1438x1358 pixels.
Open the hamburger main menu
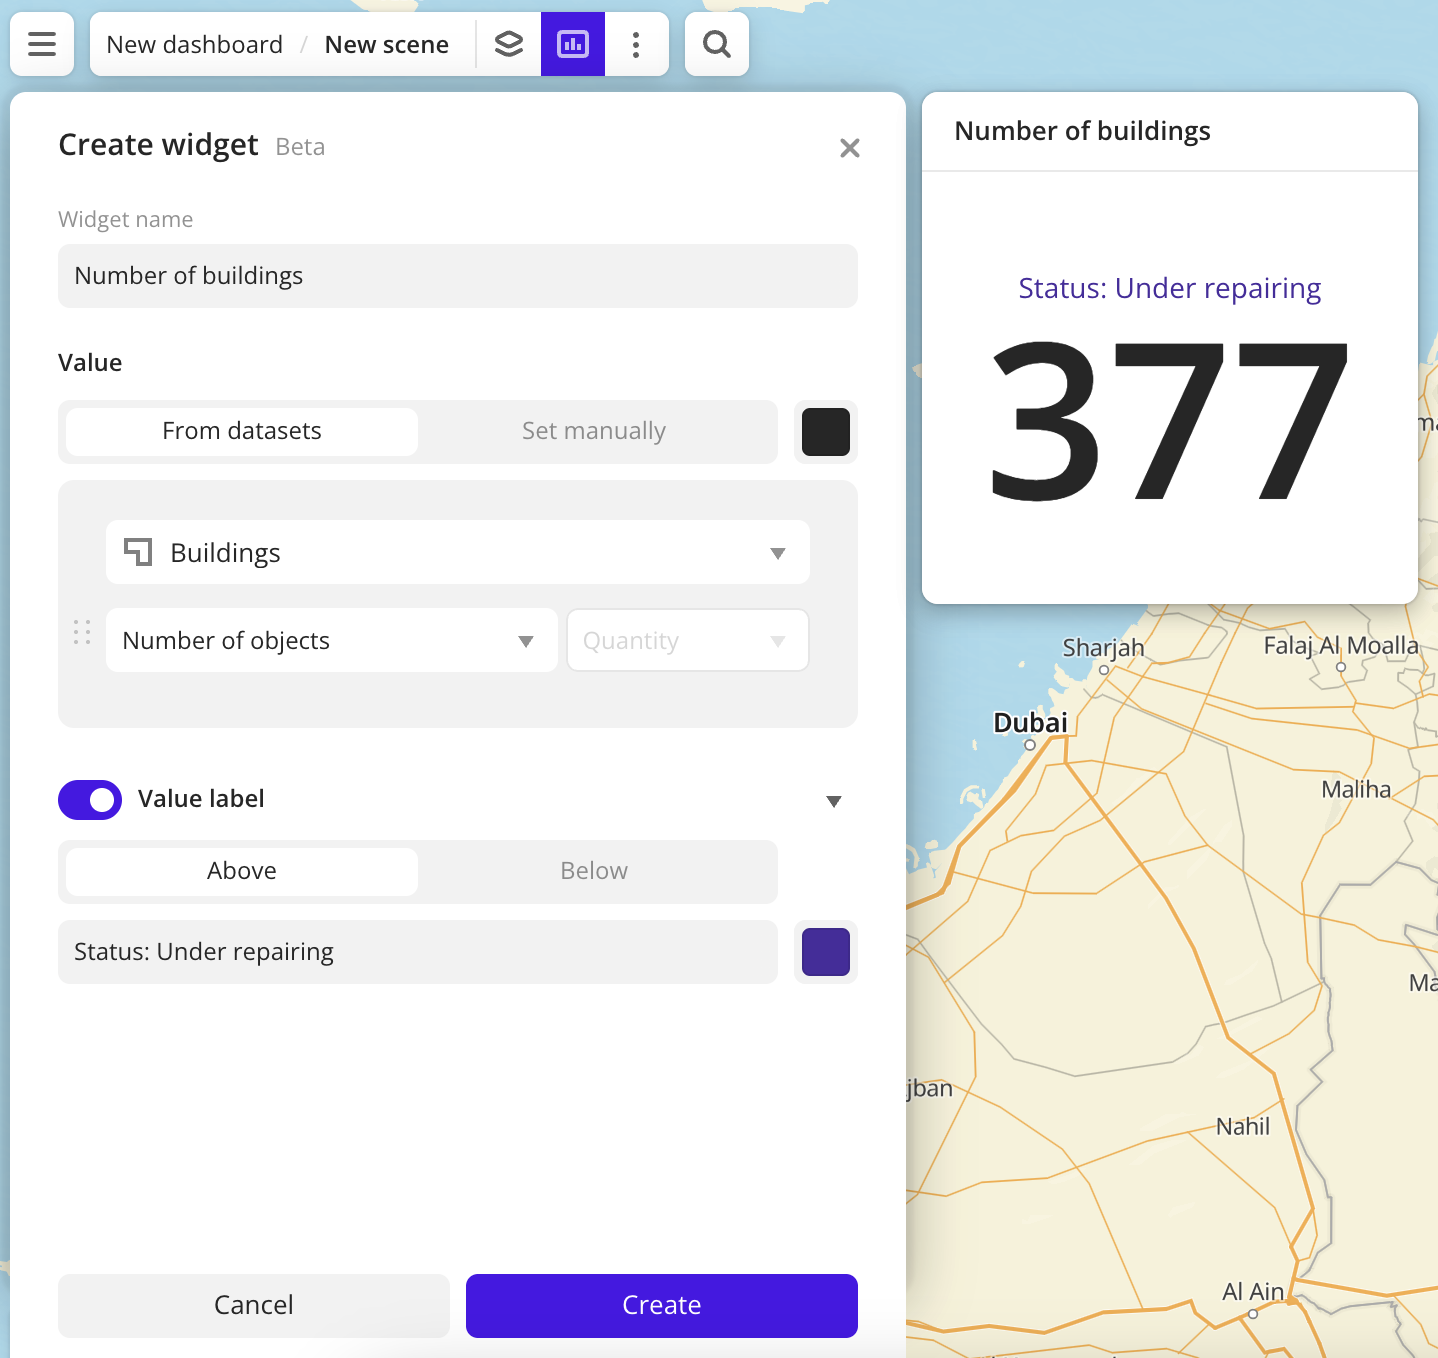pos(42,44)
